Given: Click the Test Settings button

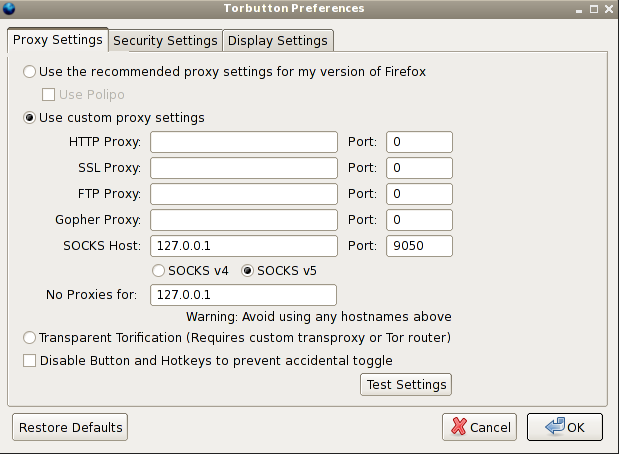Looking at the screenshot, I should pyautogui.click(x=406, y=385).
